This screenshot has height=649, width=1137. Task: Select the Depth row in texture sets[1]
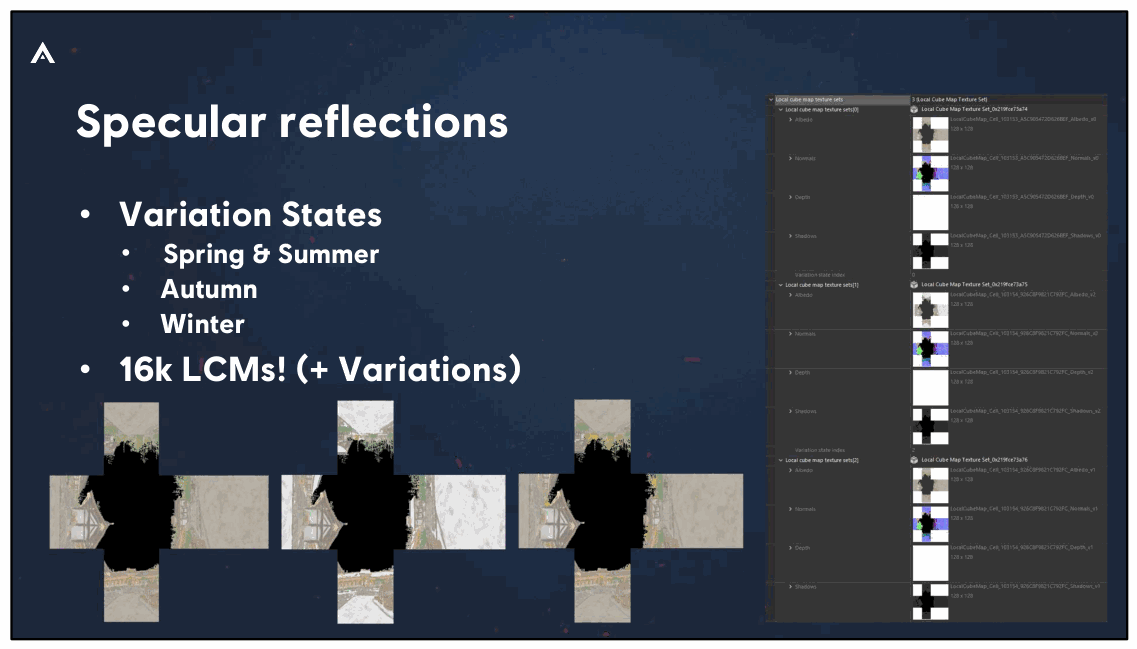click(x=937, y=388)
